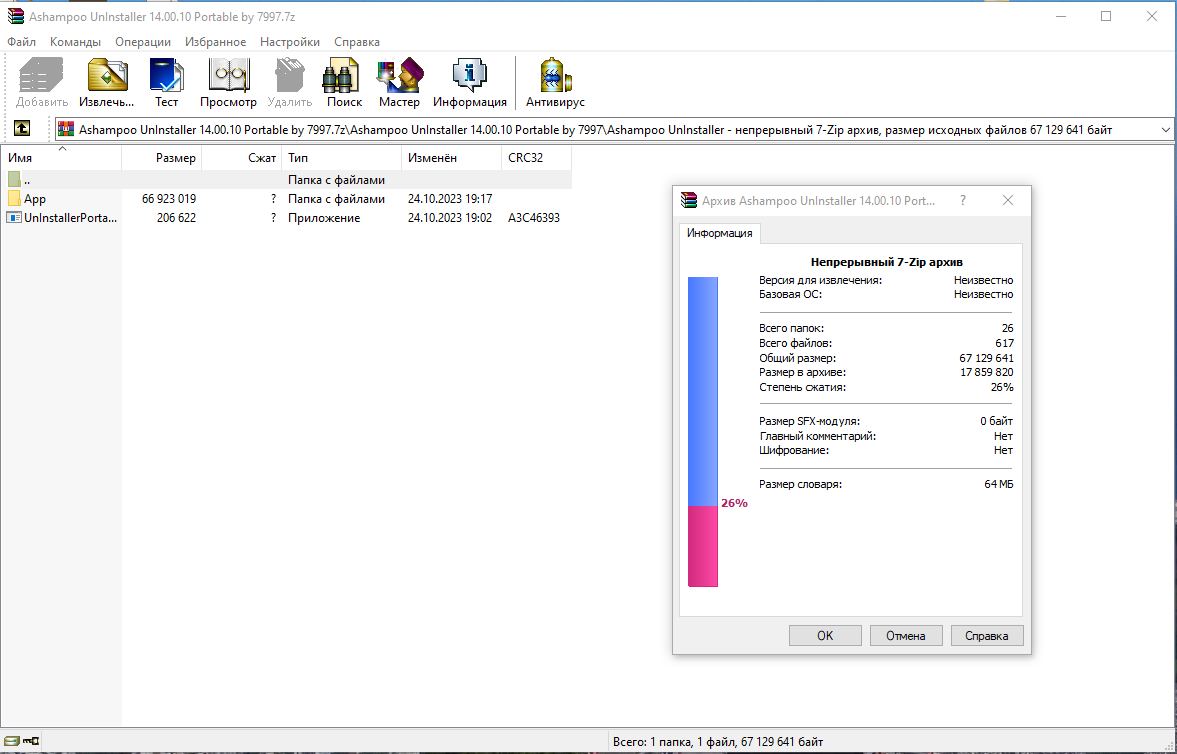Open the Файл menu
1177x754 pixels.
[22, 42]
